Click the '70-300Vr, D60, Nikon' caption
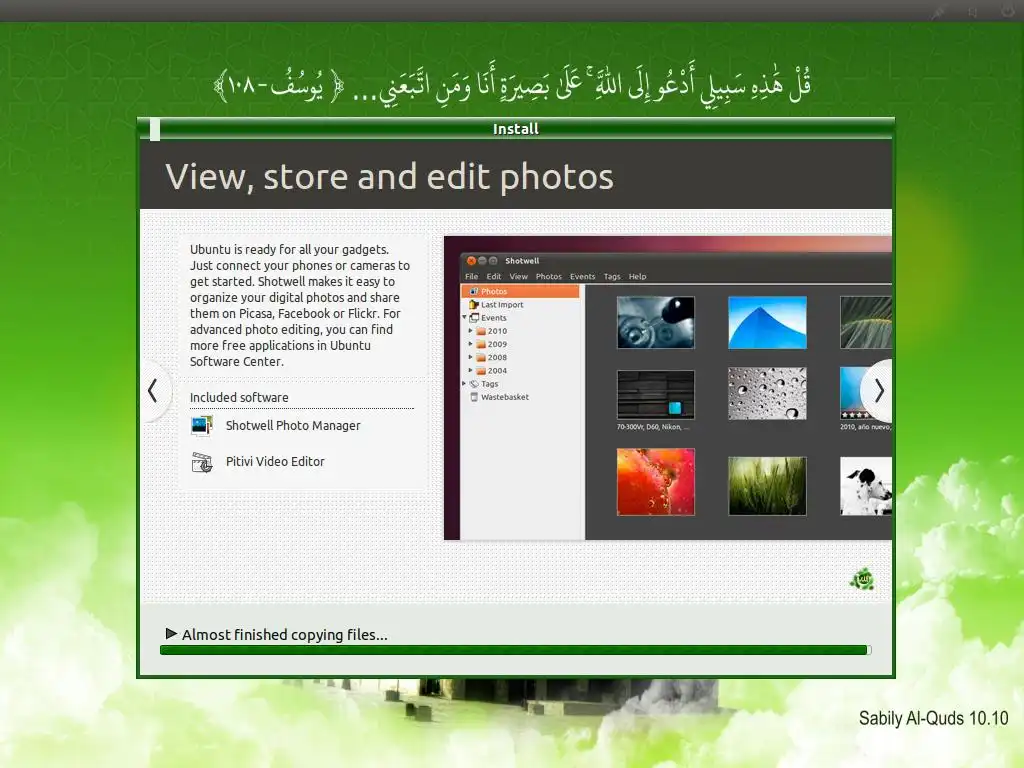The image size is (1024, 768). coord(653,427)
